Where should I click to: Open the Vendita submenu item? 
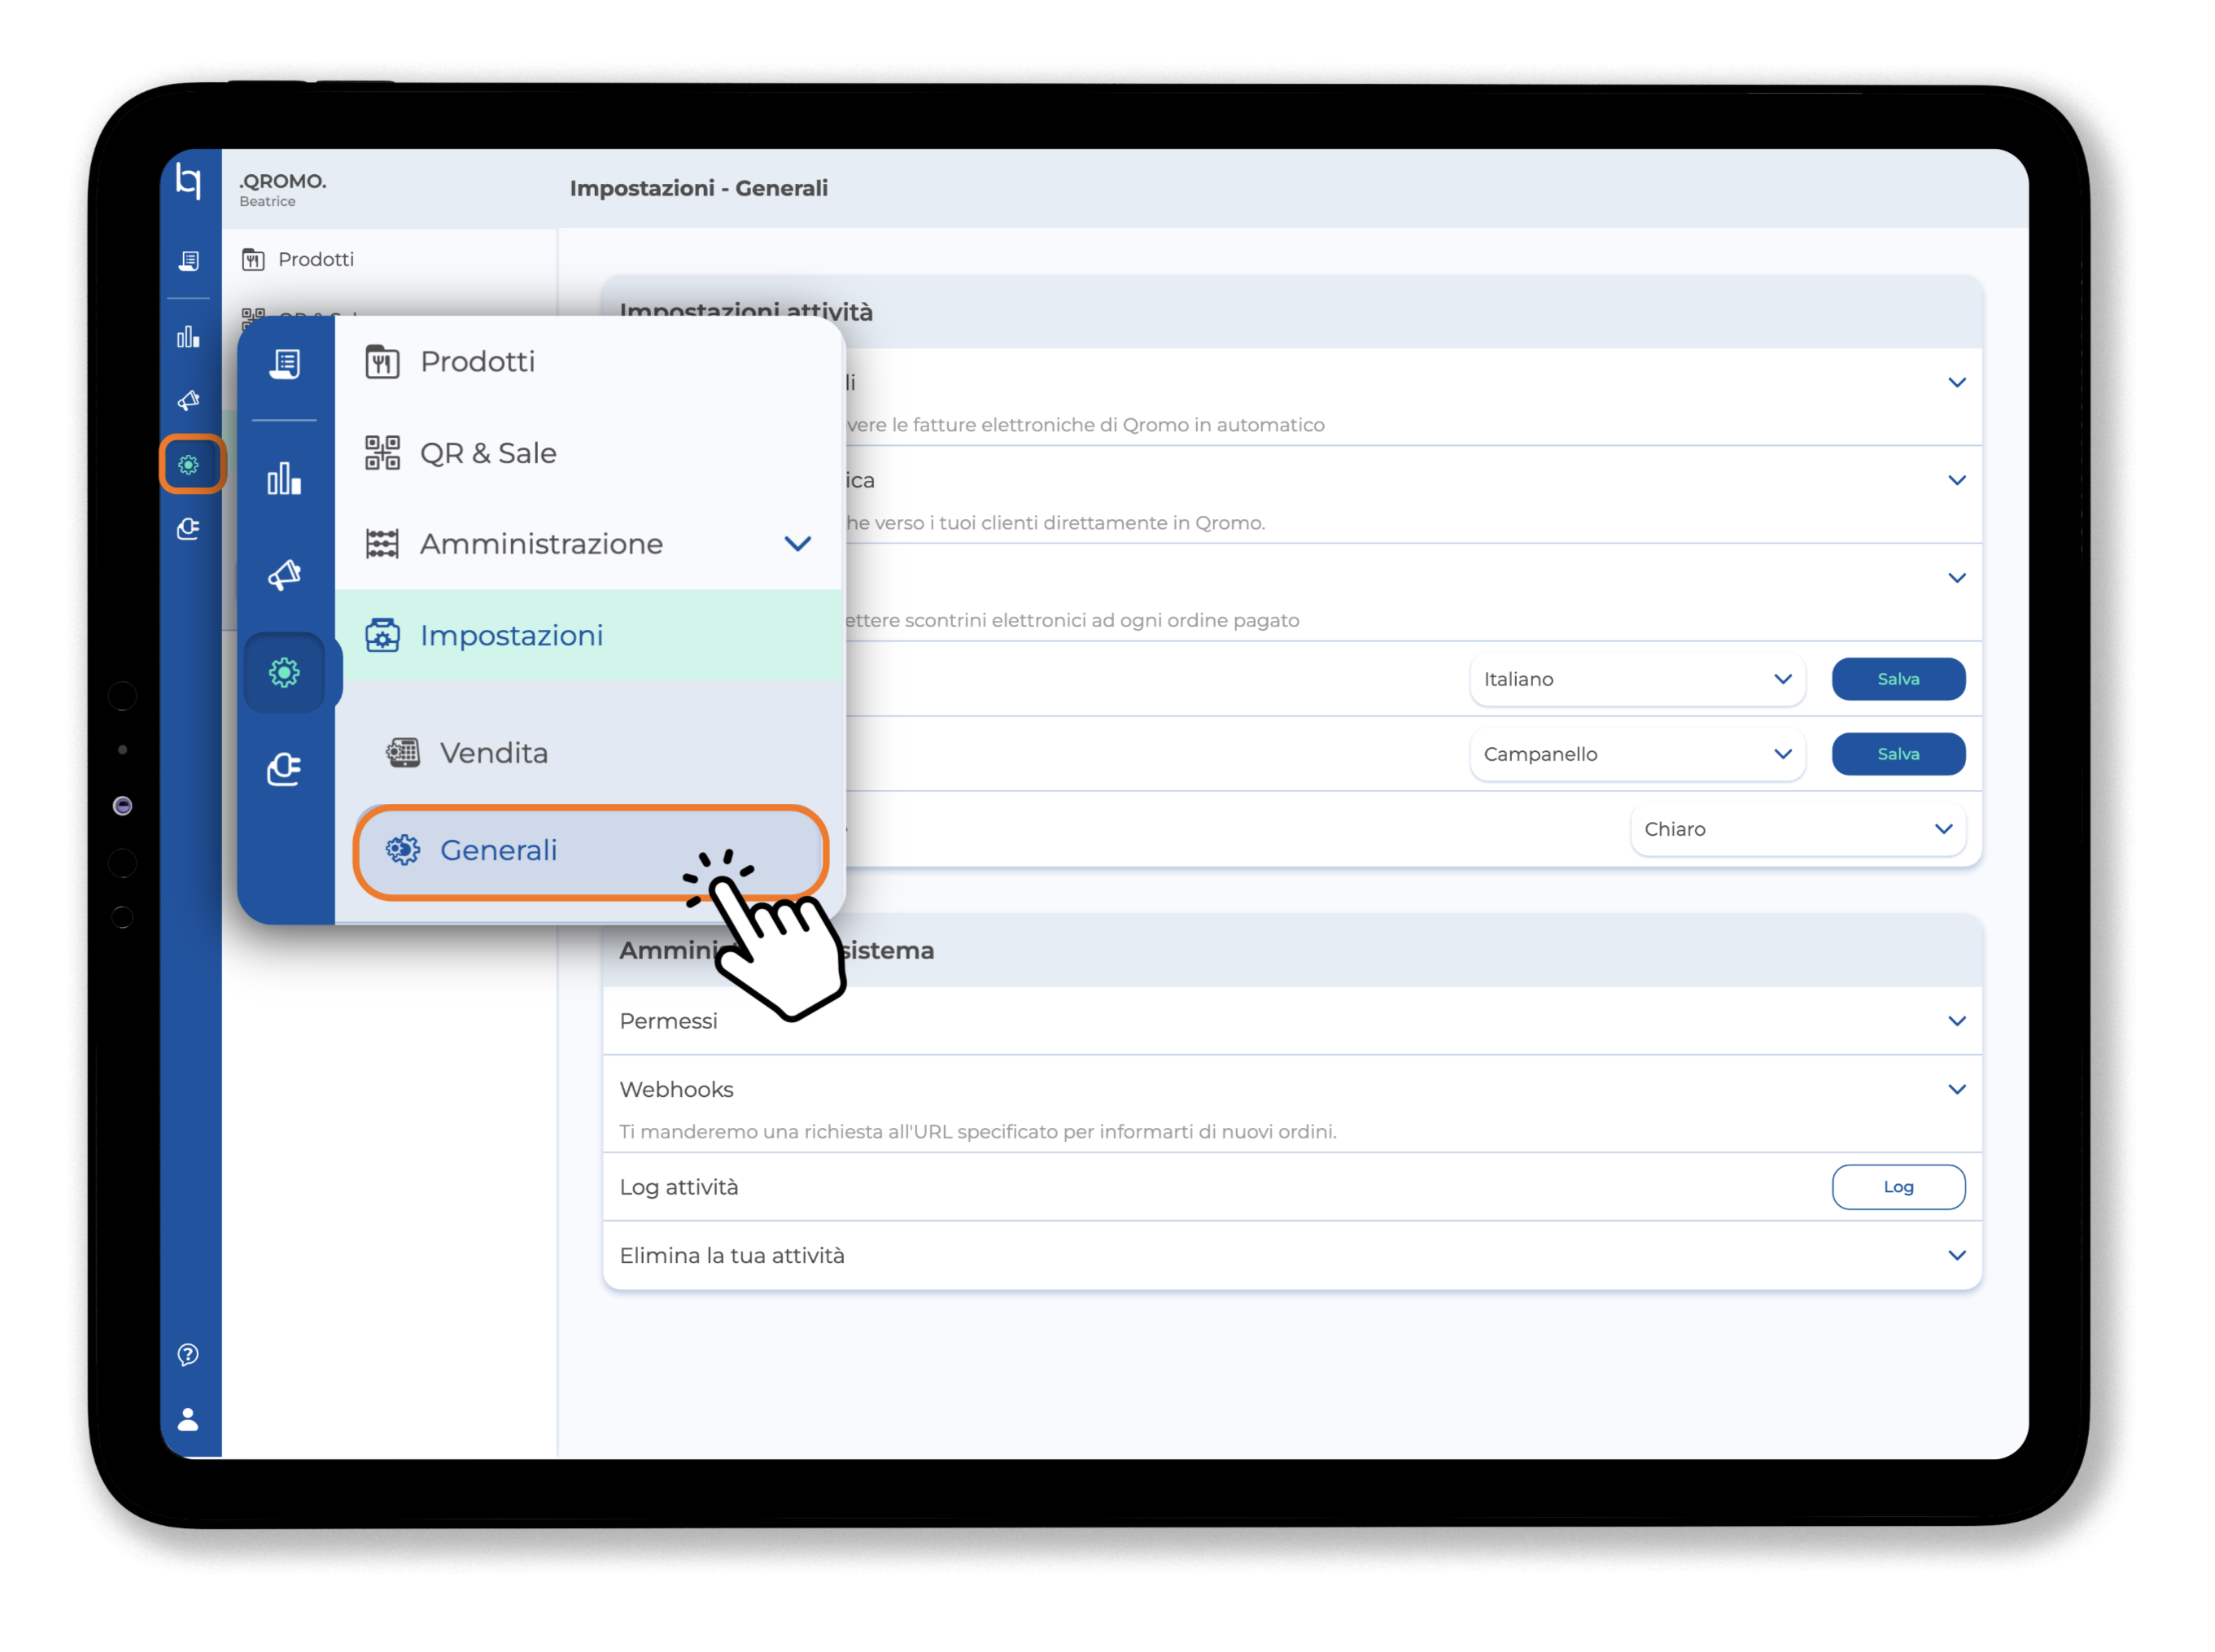590,753
